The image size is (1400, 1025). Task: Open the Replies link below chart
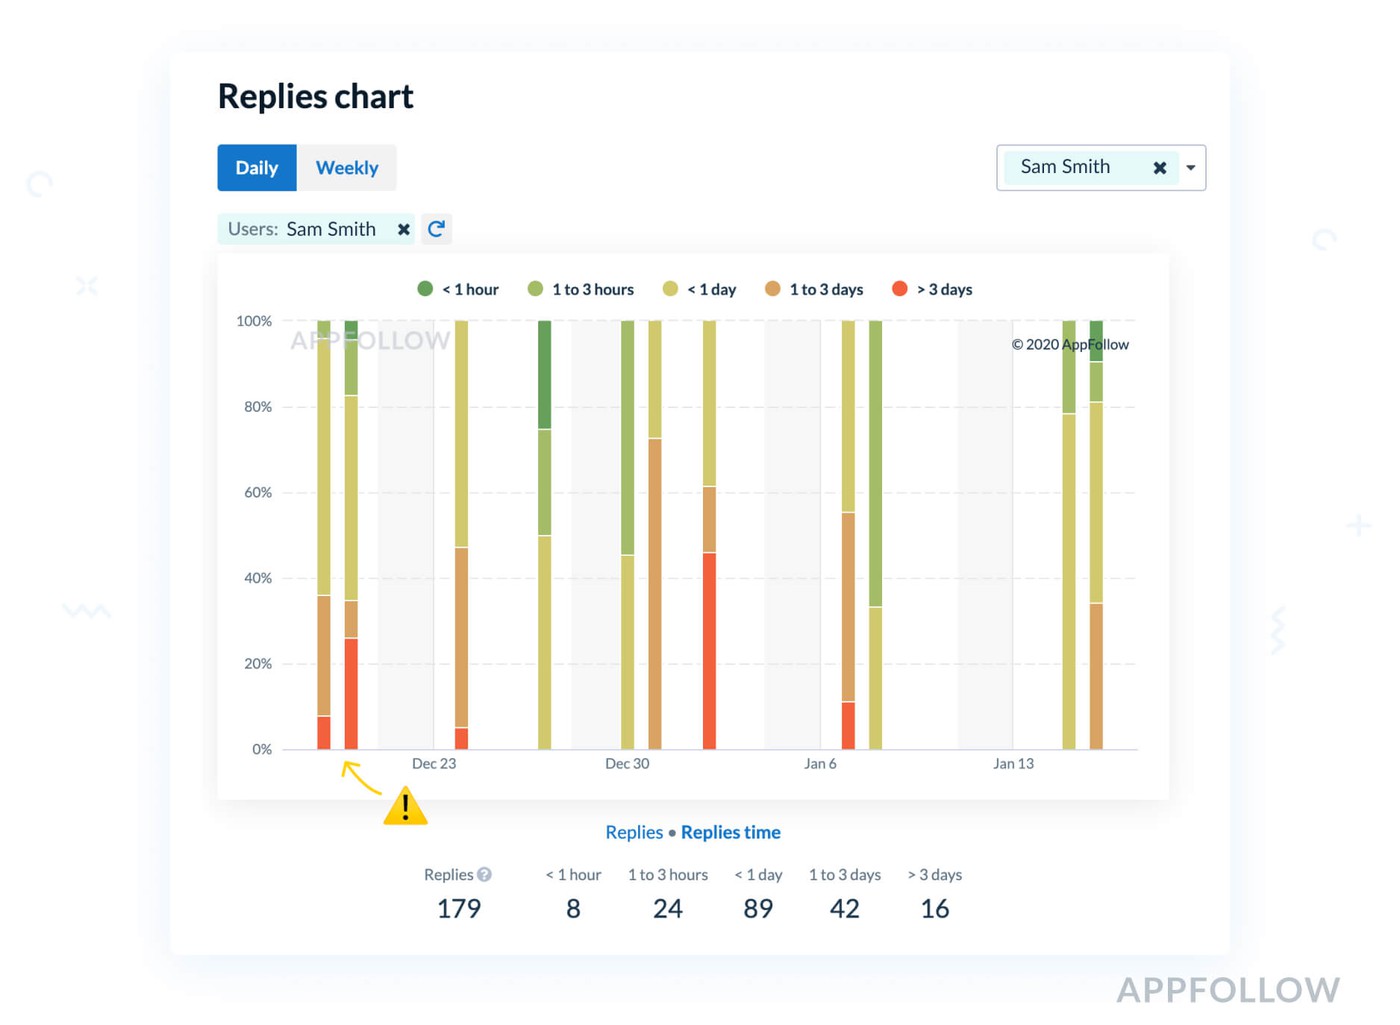pos(633,832)
